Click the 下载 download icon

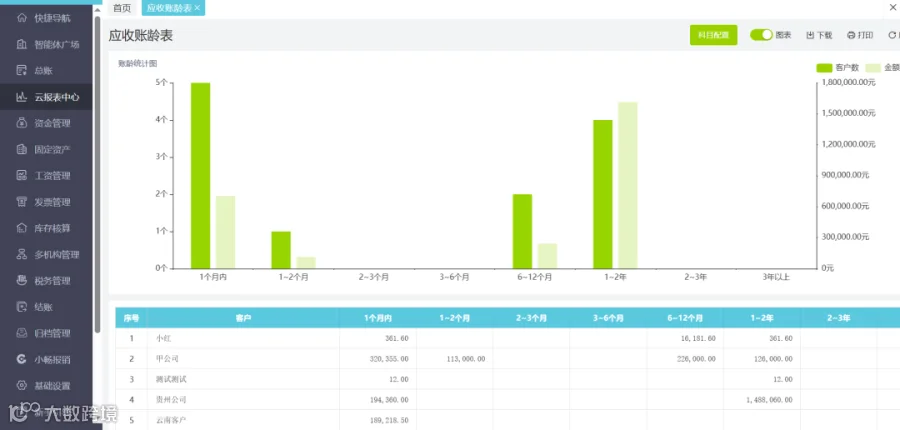coord(810,35)
